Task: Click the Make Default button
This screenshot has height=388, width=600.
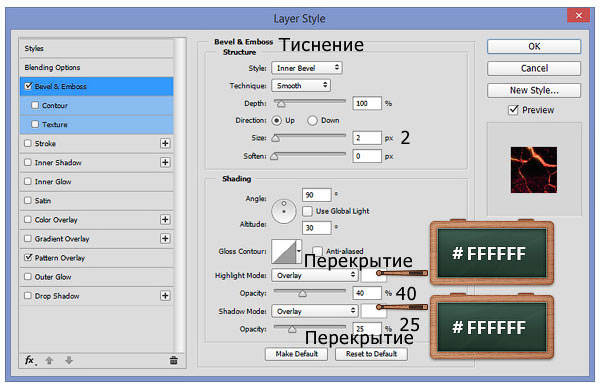Action: pos(297,354)
